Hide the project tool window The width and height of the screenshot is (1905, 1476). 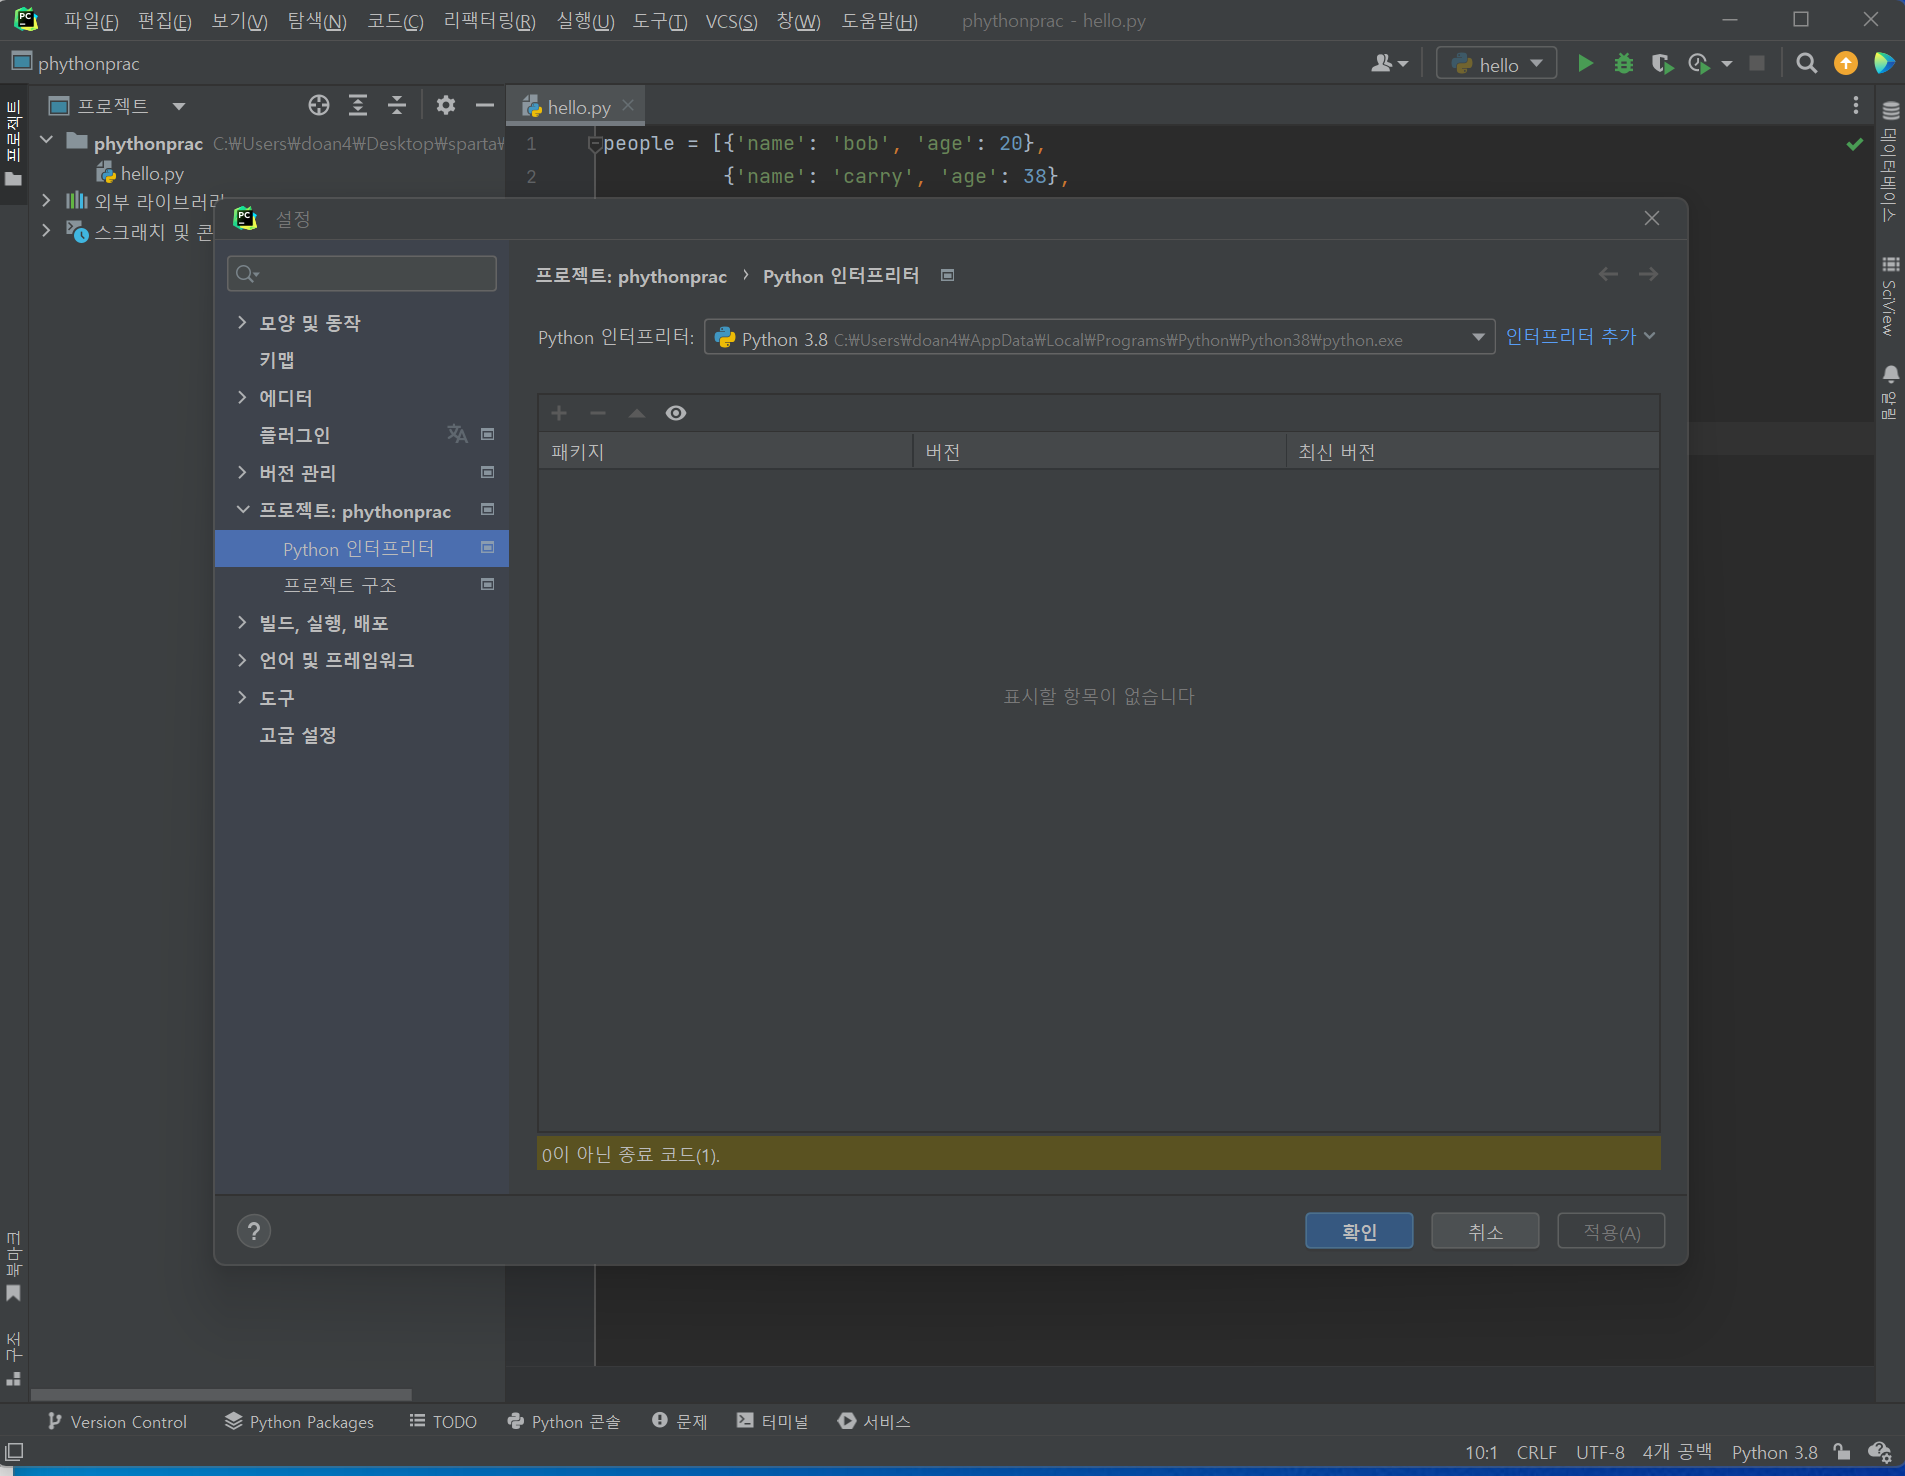point(485,105)
